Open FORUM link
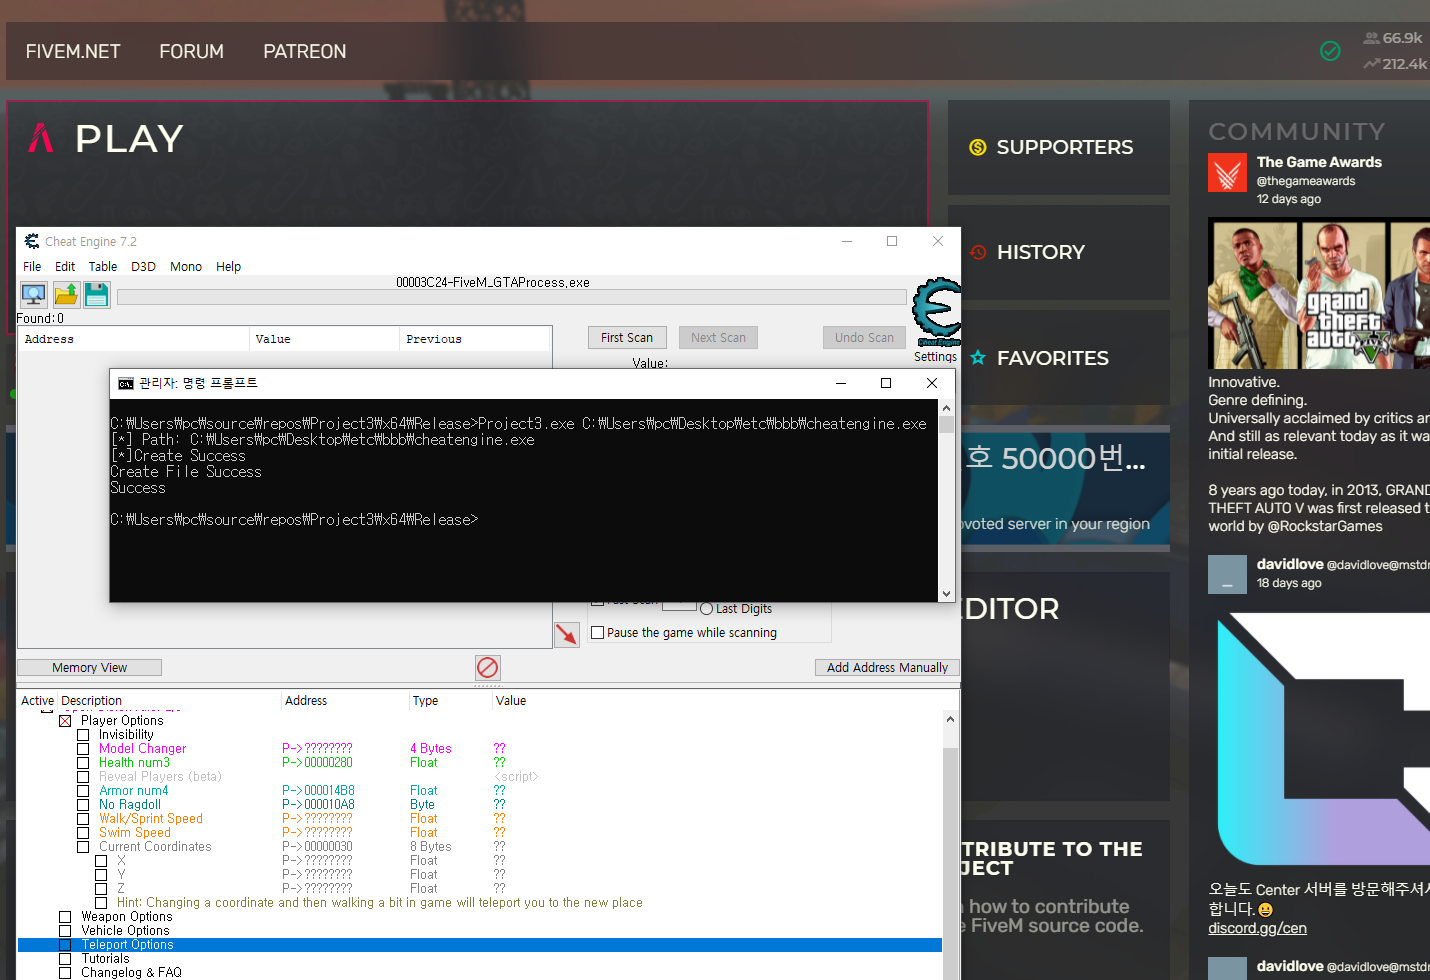This screenshot has width=1430, height=980. pos(191,52)
